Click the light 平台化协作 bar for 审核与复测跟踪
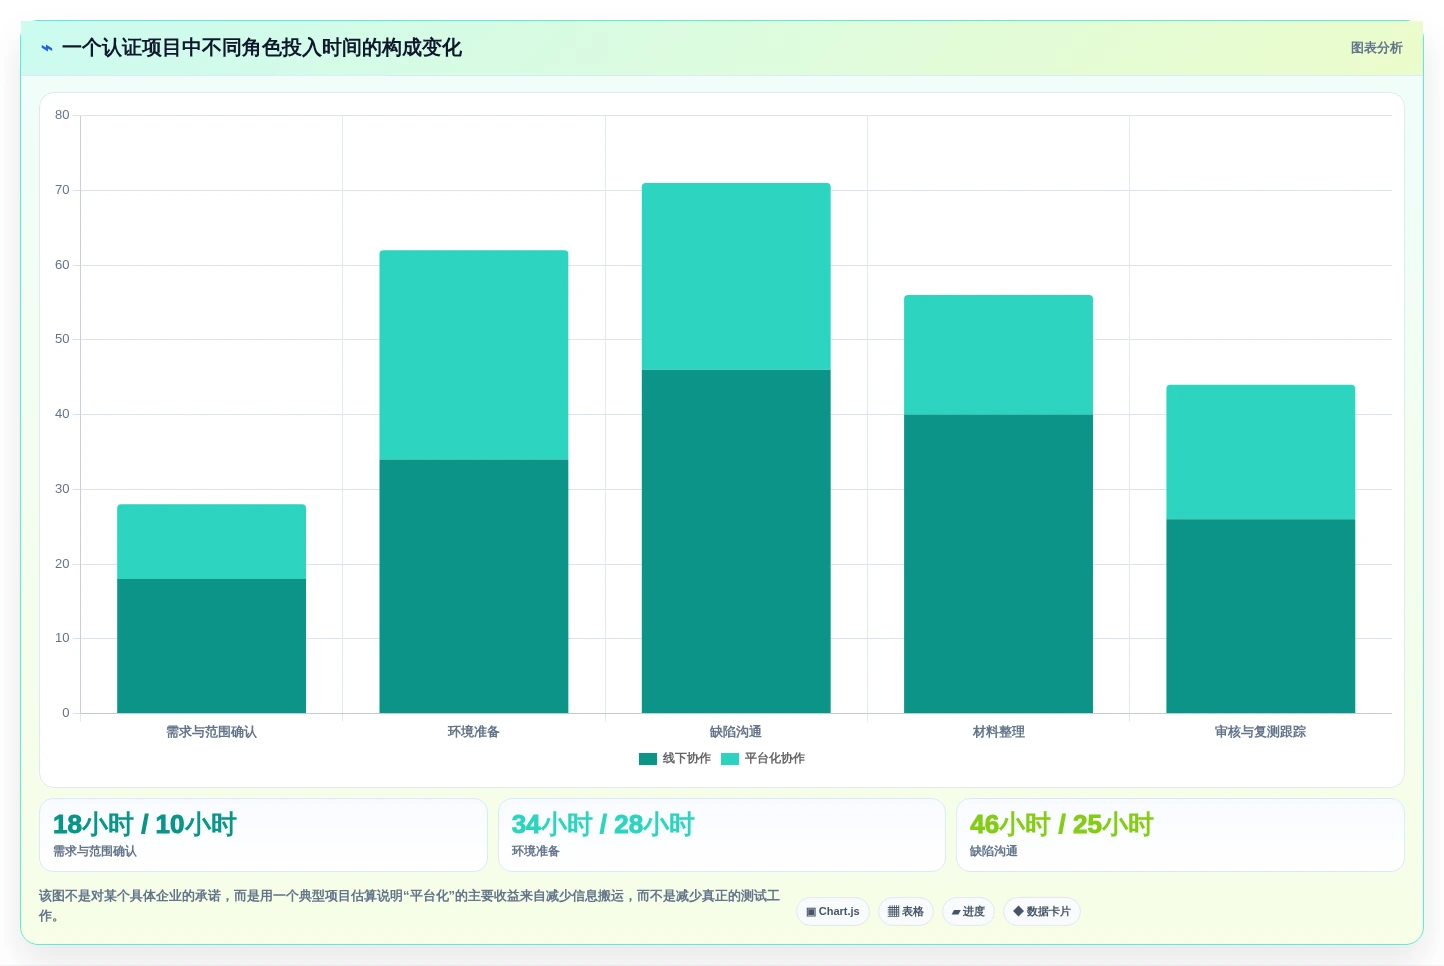1444x966 pixels. tap(1260, 452)
